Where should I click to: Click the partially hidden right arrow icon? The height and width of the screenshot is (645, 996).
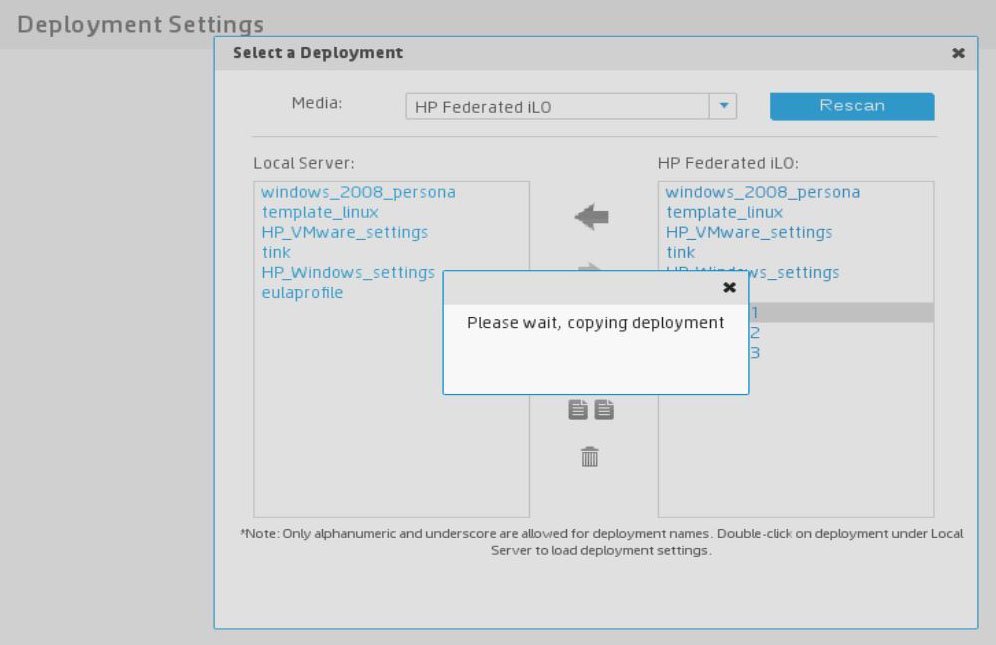[x=589, y=266]
